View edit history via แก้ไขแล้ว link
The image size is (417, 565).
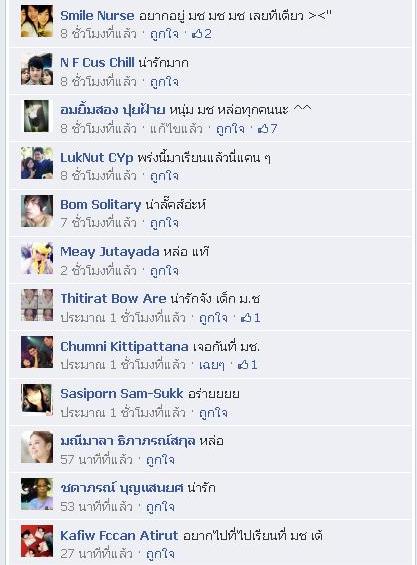click(x=176, y=129)
